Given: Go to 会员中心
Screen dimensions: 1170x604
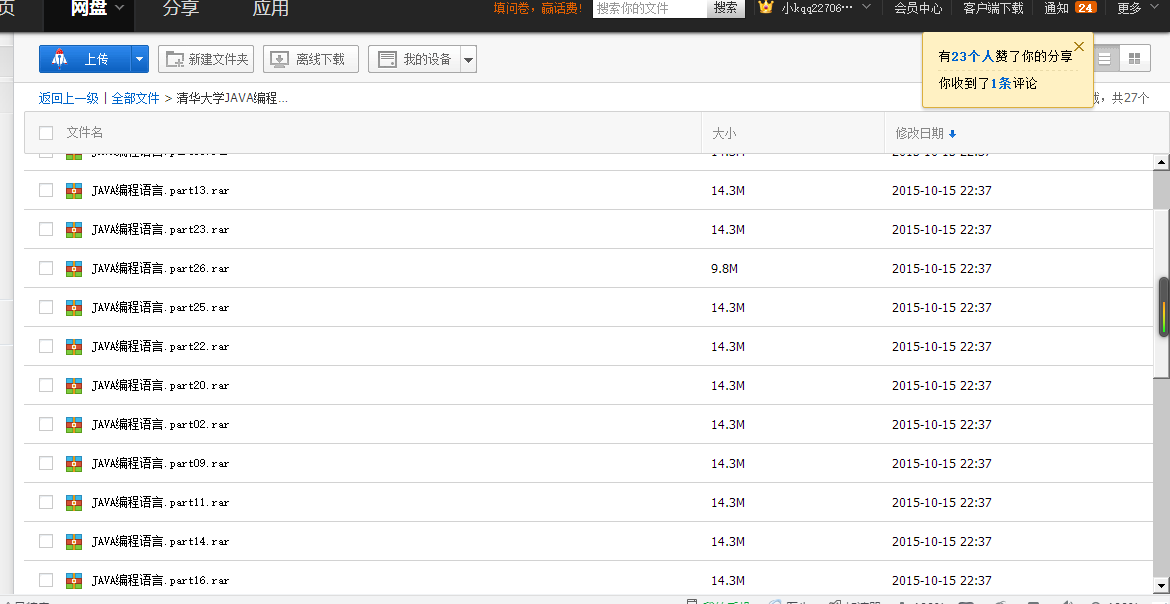Looking at the screenshot, I should [918, 7].
